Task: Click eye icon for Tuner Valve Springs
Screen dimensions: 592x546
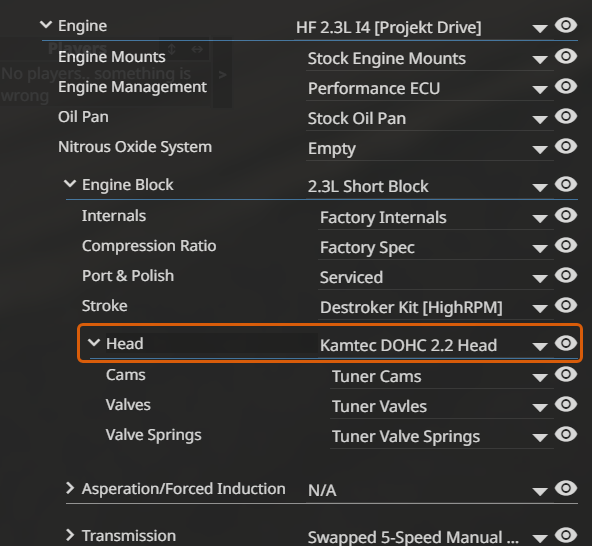Action: tap(566, 434)
